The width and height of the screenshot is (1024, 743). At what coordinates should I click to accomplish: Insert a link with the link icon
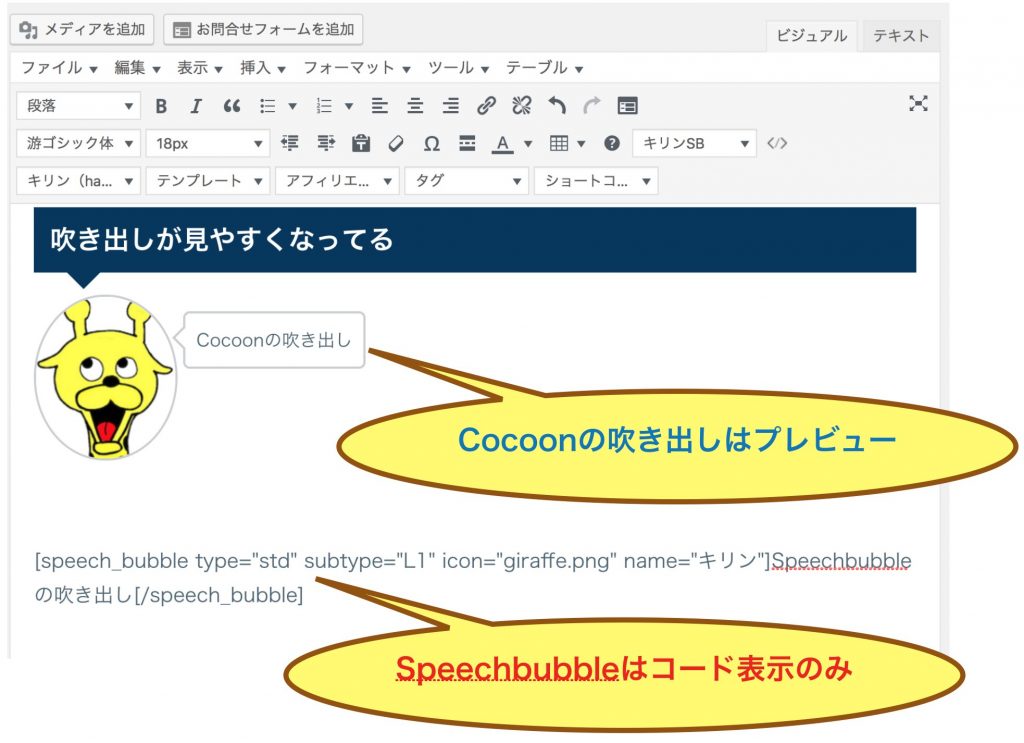487,105
